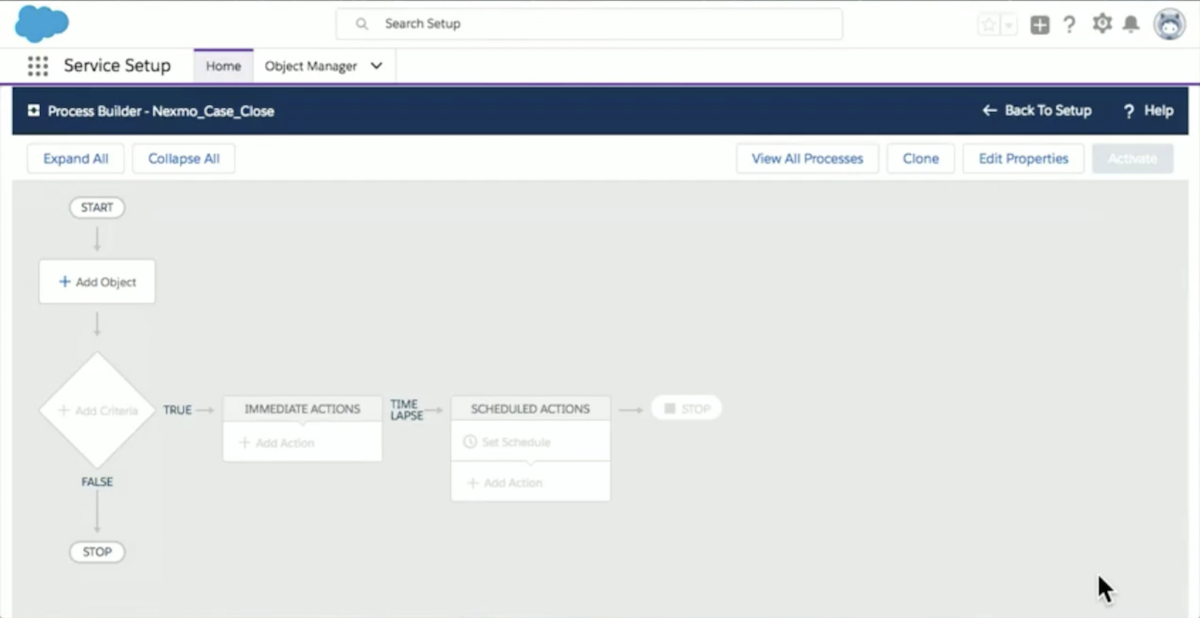Click the IMMEDIATE ACTIONS header
This screenshot has width=1200, height=618.
[x=302, y=409]
